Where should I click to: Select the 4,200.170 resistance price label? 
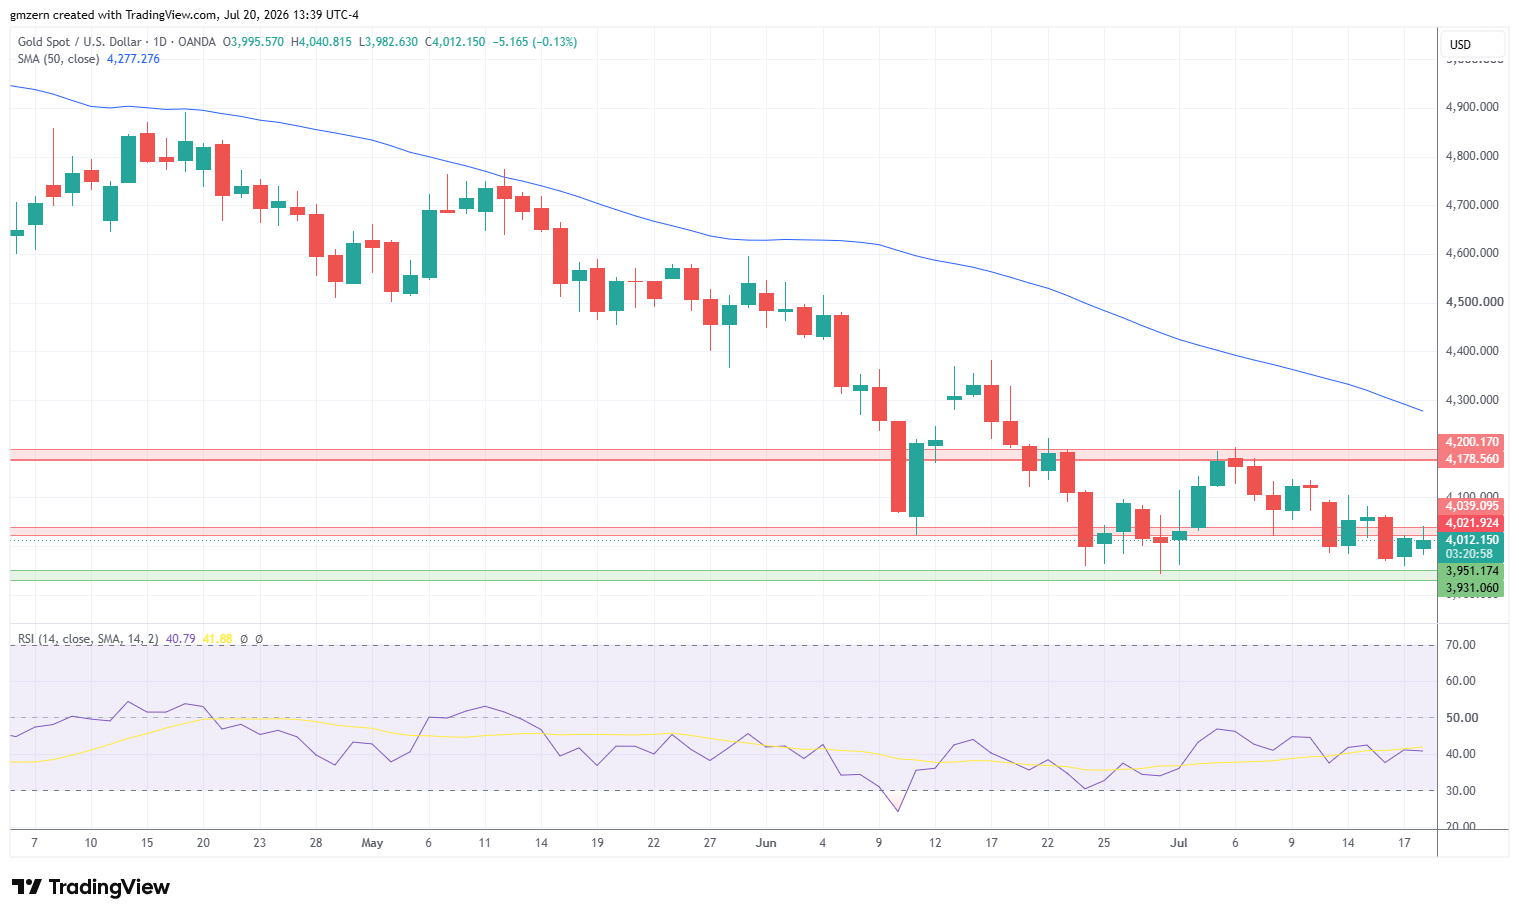pos(1470,442)
